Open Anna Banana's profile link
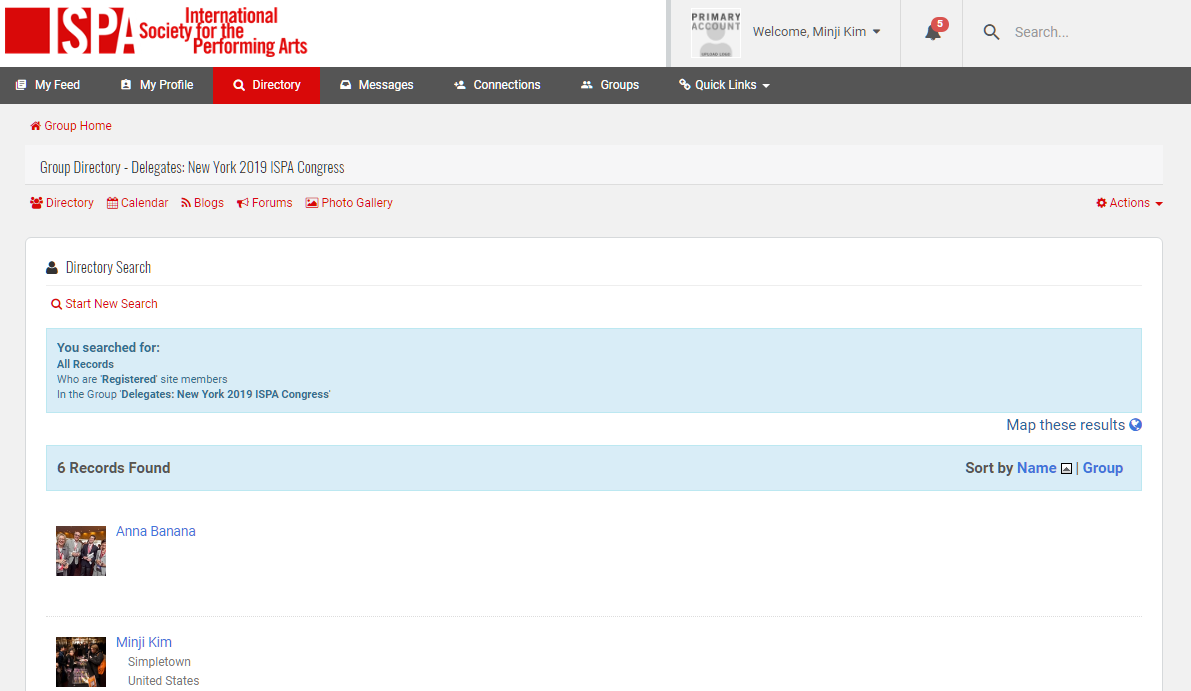Viewport: 1191px width, 691px height. pos(155,531)
